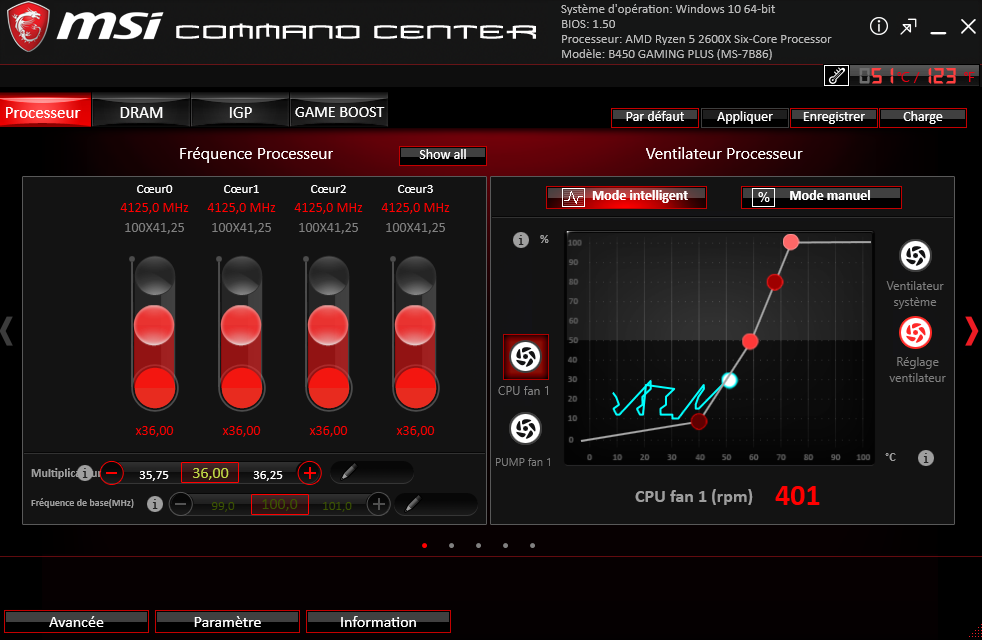
Task: Select base frequency value 100,0 field
Action: pos(280,504)
